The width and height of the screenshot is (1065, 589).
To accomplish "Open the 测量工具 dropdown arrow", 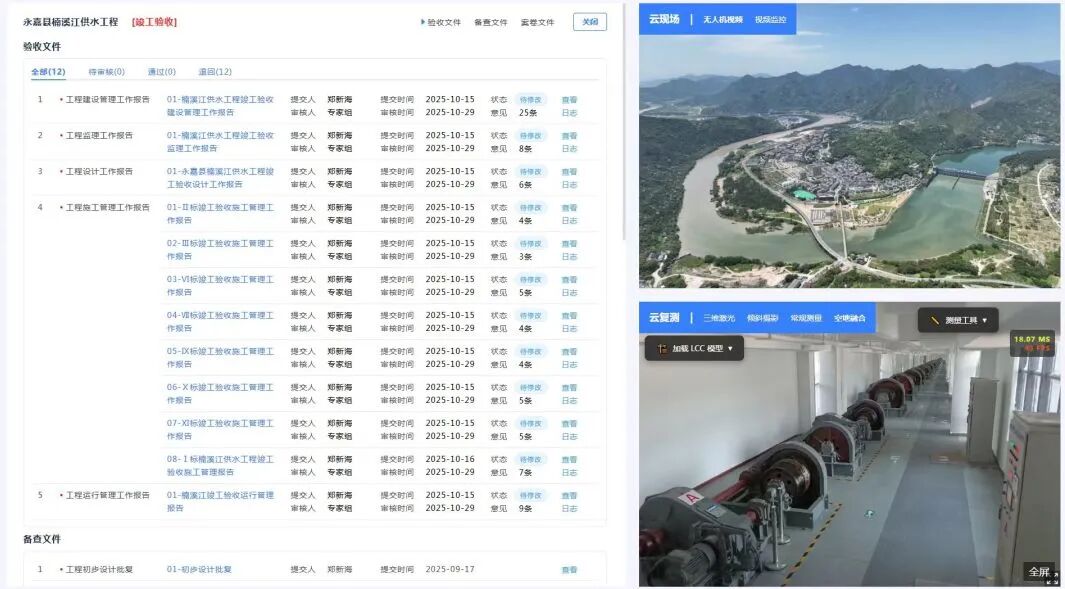I will pos(984,321).
